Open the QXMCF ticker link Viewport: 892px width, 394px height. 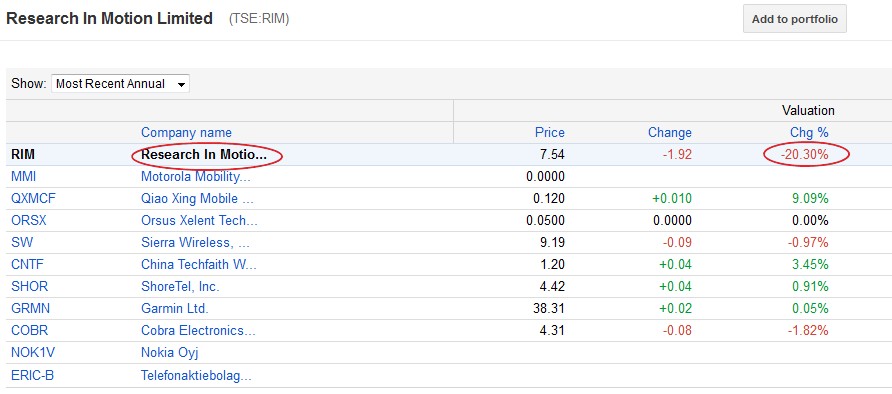point(34,198)
